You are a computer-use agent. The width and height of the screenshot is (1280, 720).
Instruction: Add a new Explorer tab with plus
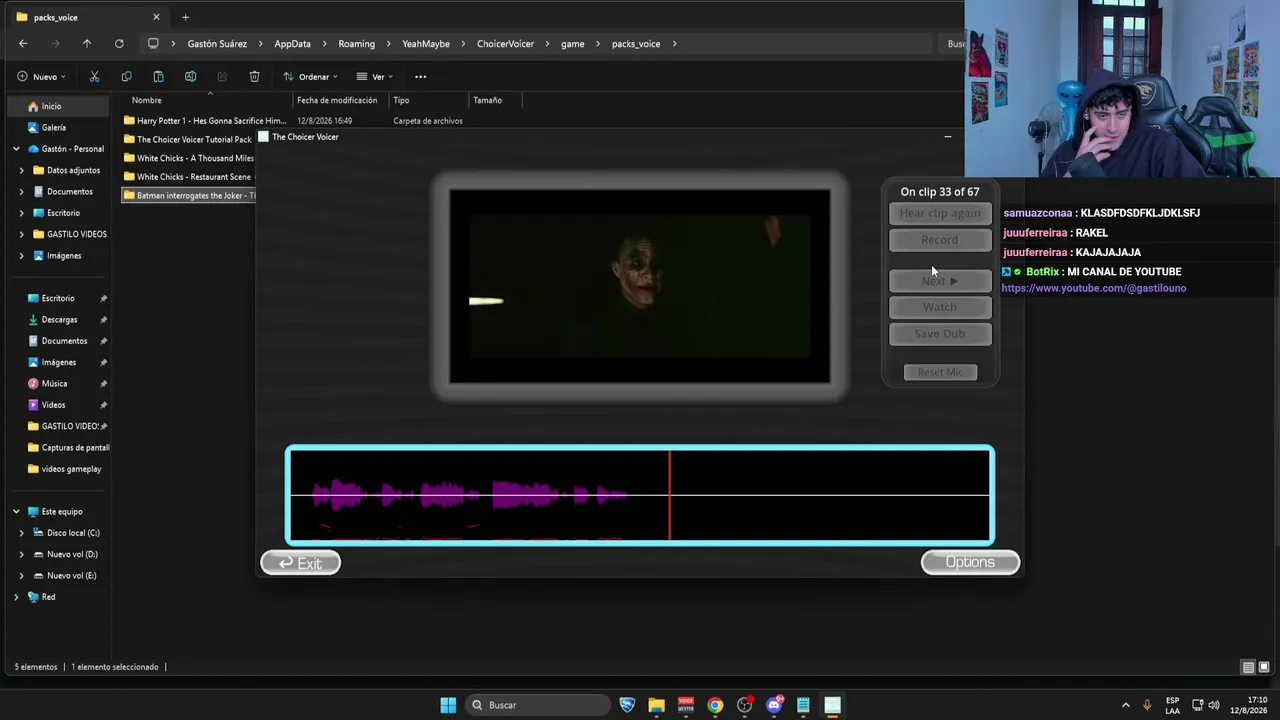pyautogui.click(x=185, y=17)
